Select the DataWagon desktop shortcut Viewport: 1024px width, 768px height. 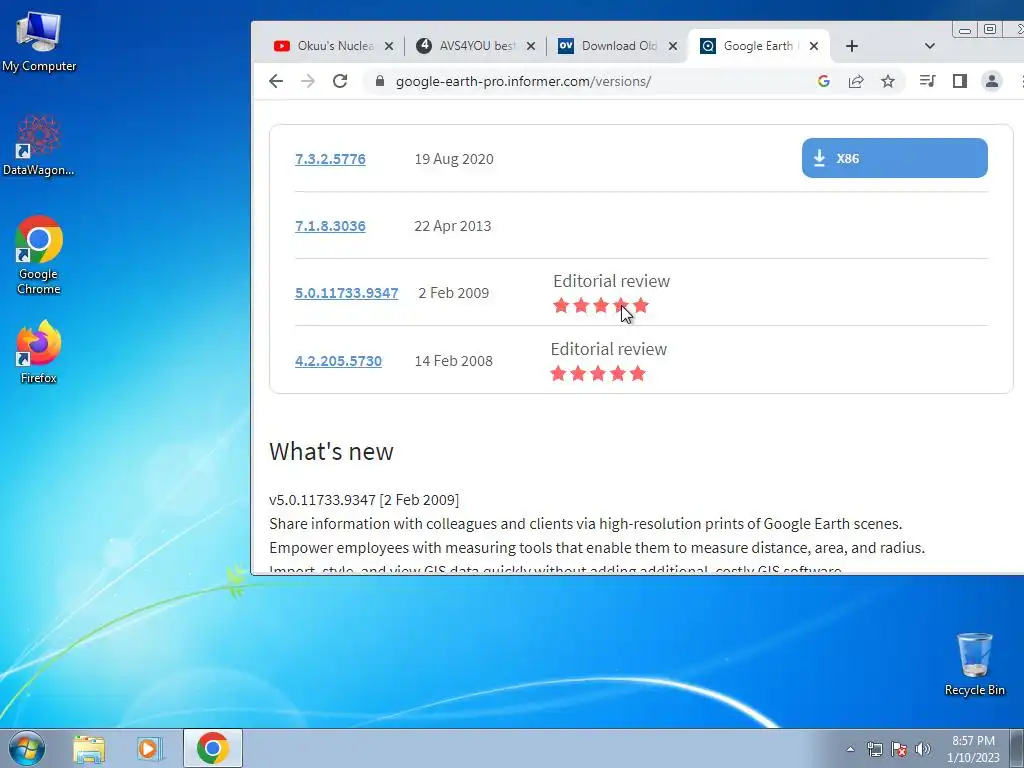(x=39, y=145)
